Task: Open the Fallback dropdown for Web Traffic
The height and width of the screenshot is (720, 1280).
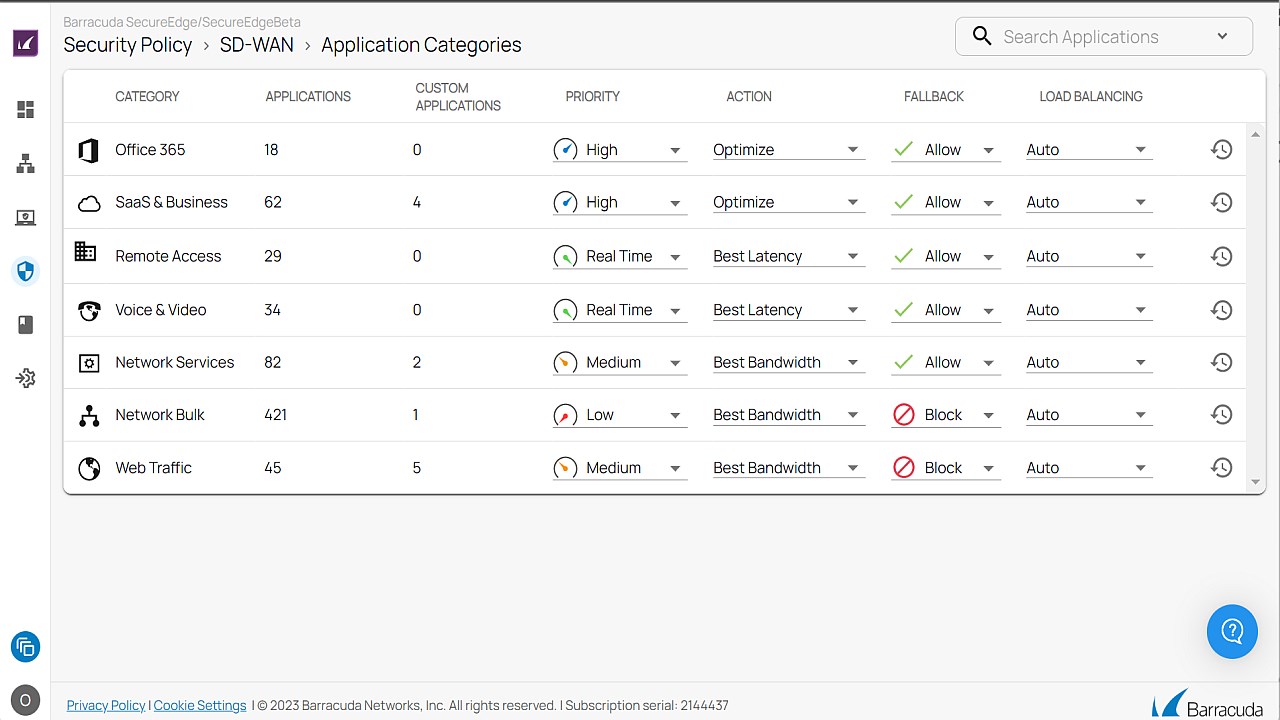Action: pyautogui.click(x=946, y=468)
